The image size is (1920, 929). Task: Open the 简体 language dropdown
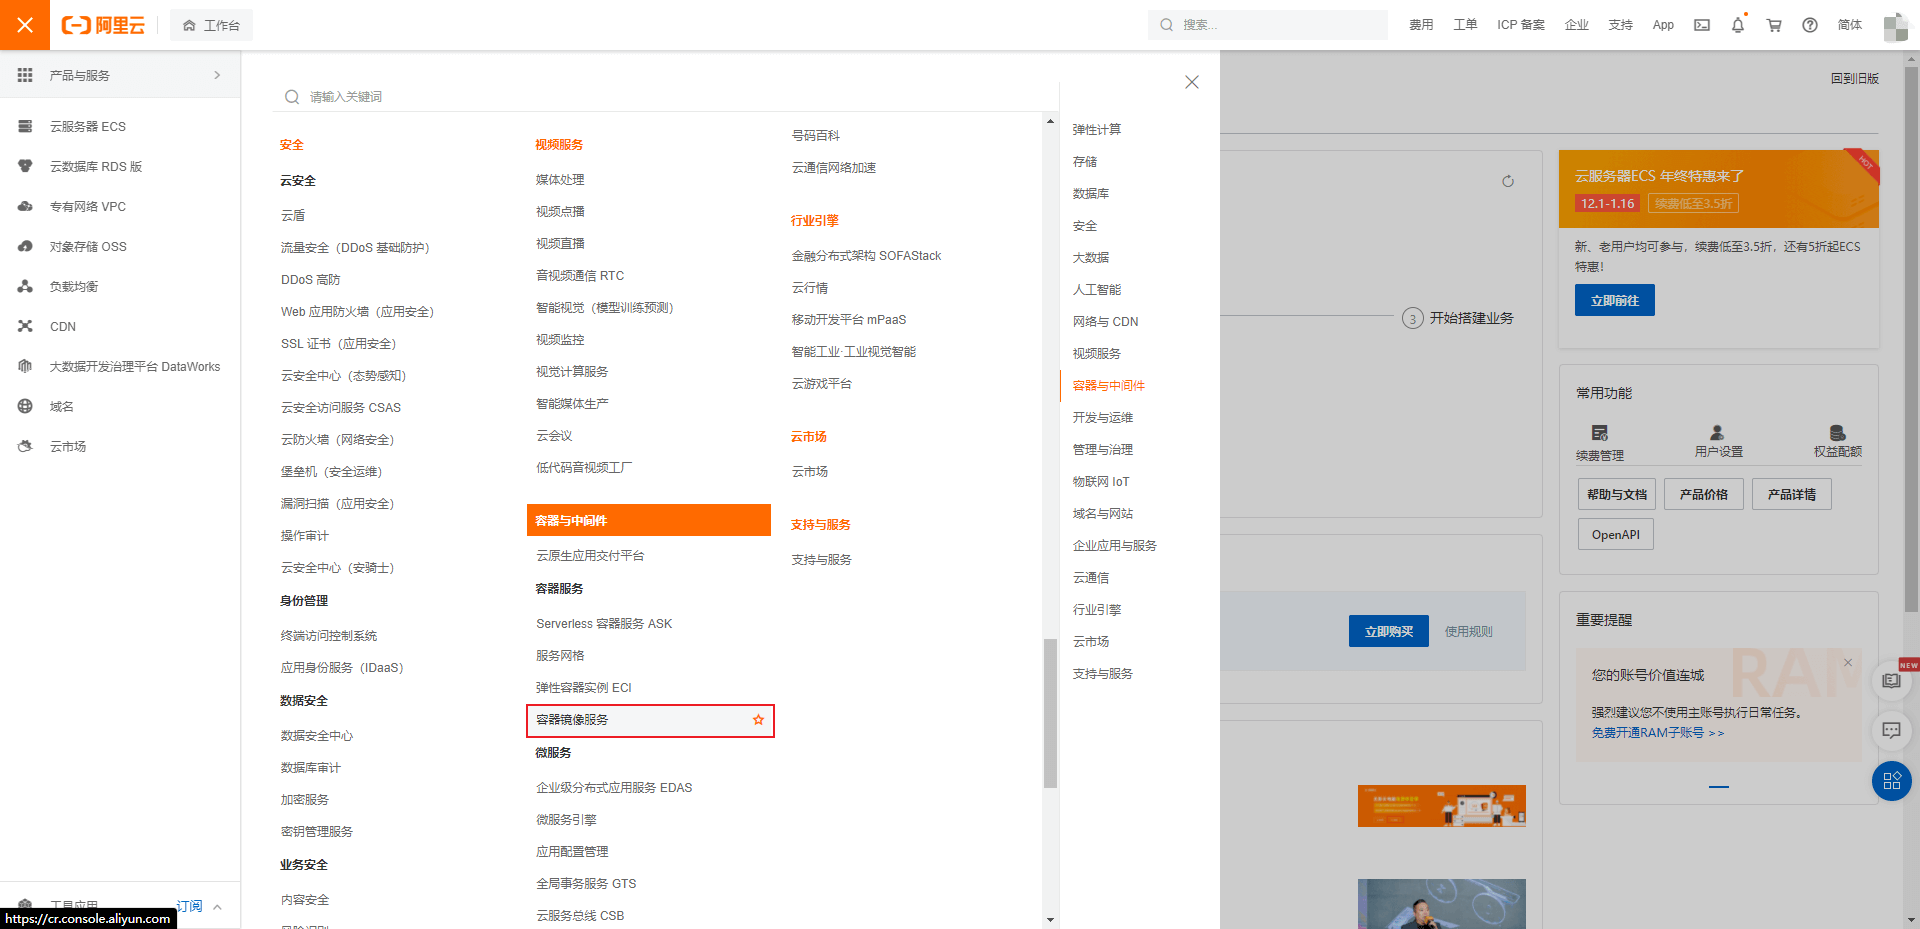[1850, 25]
